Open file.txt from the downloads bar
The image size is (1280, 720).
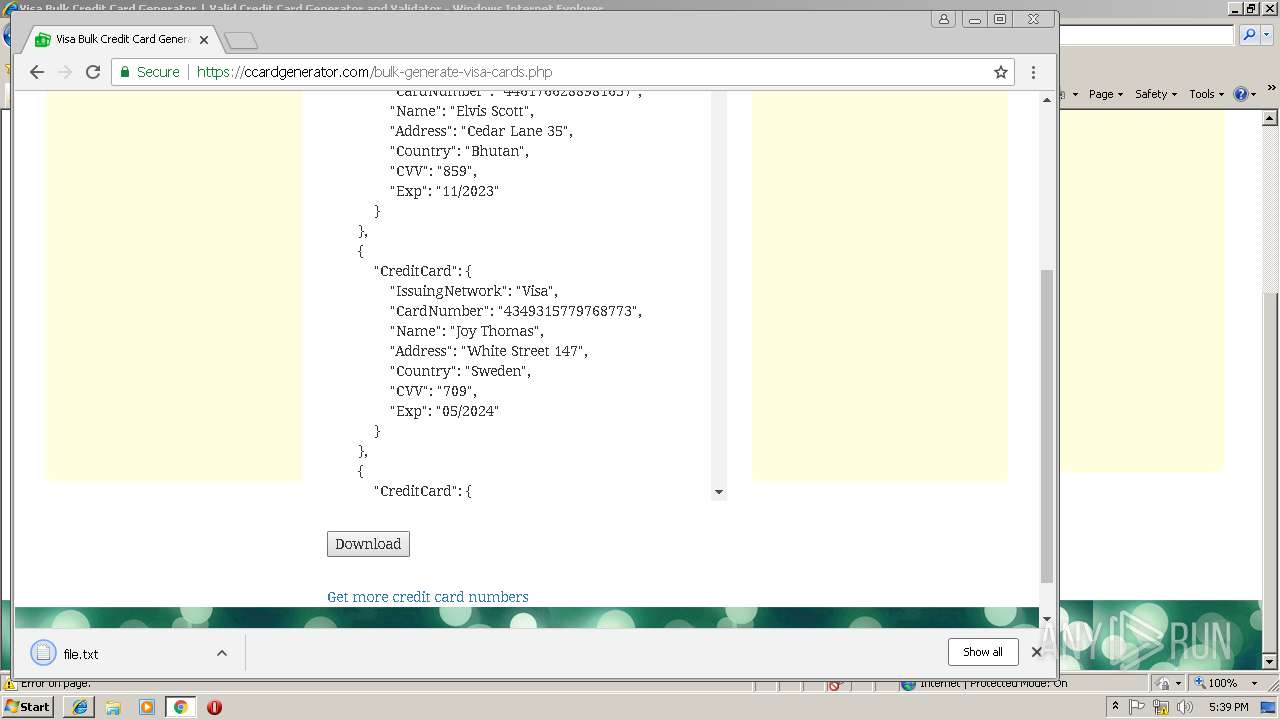81,654
